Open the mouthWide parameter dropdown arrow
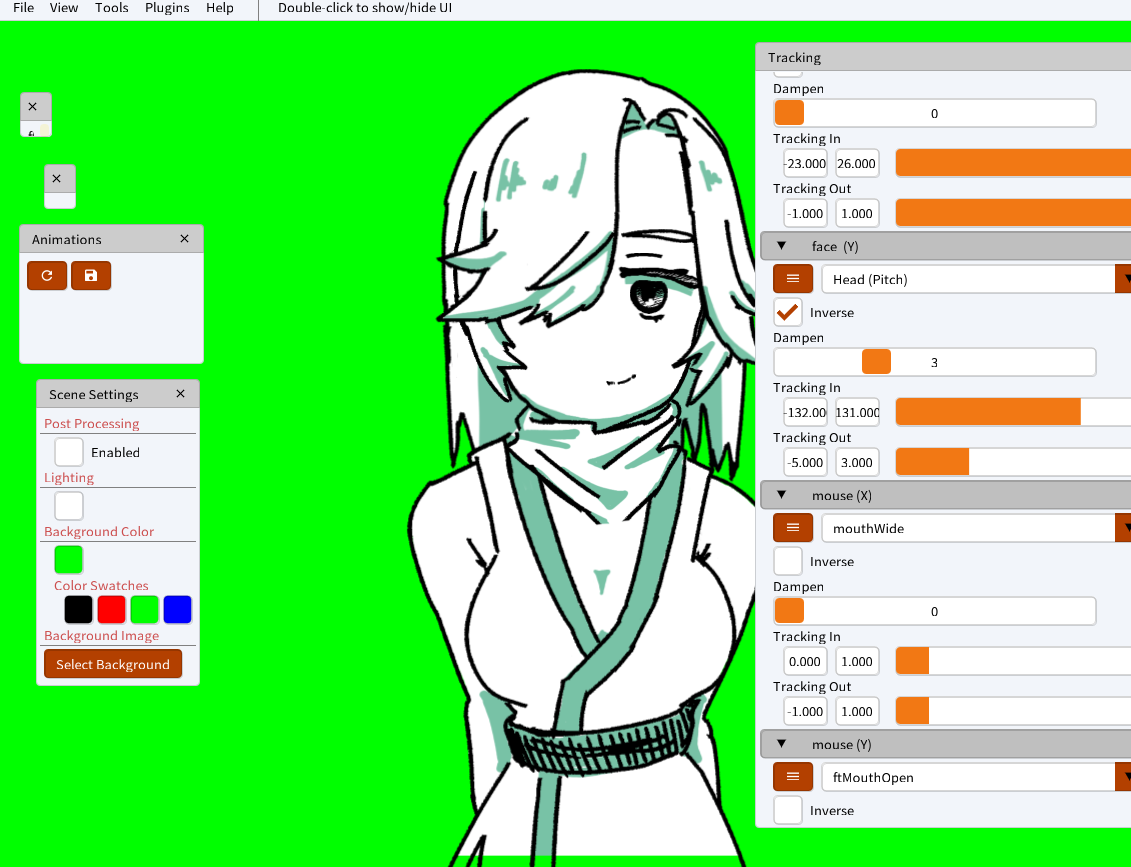1131x867 pixels. 1126,527
